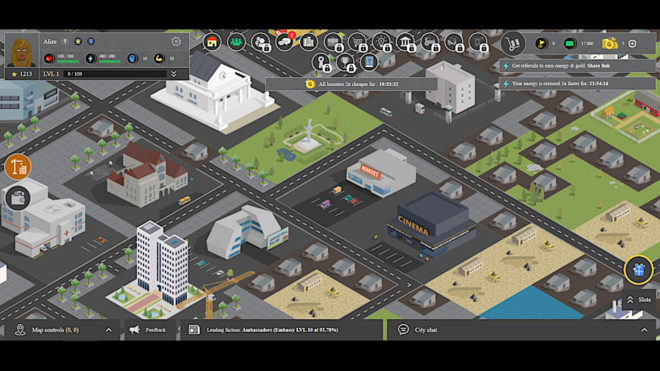Click the energy restored faster notification
660x371 pixels.
(x=578, y=83)
